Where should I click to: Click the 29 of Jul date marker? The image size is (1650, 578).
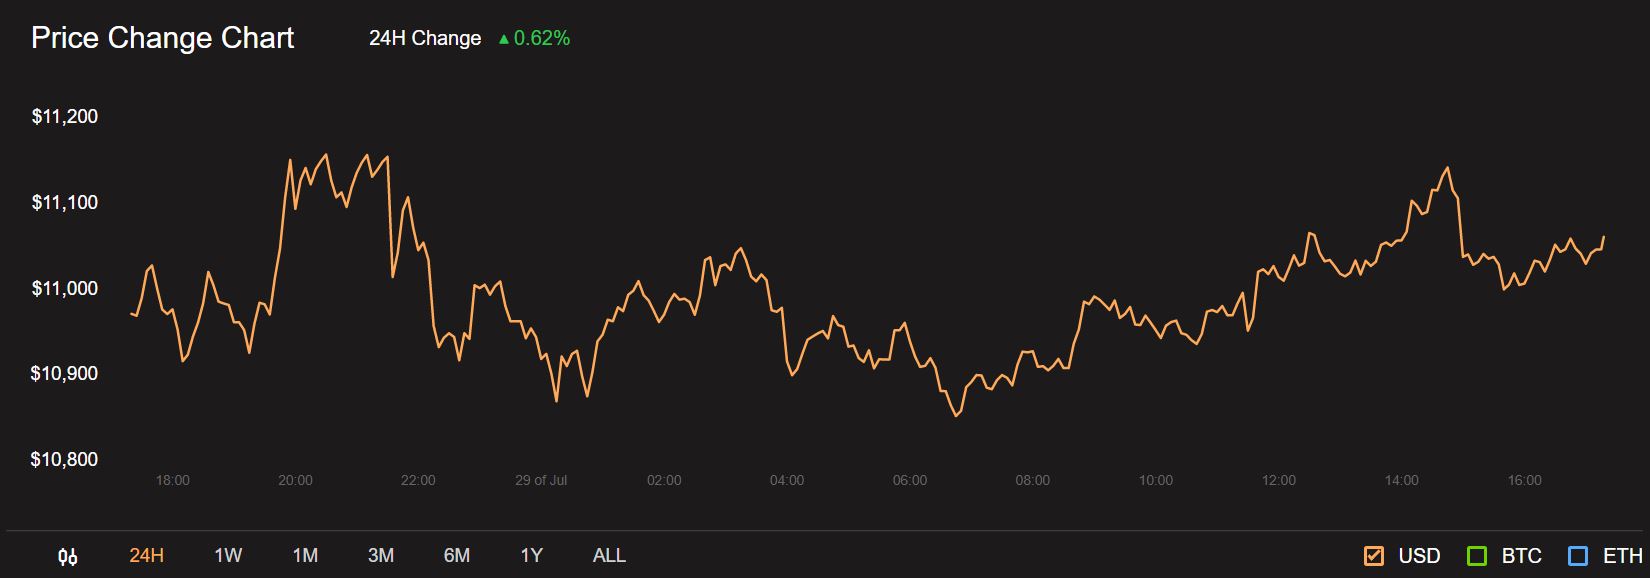[x=541, y=480]
